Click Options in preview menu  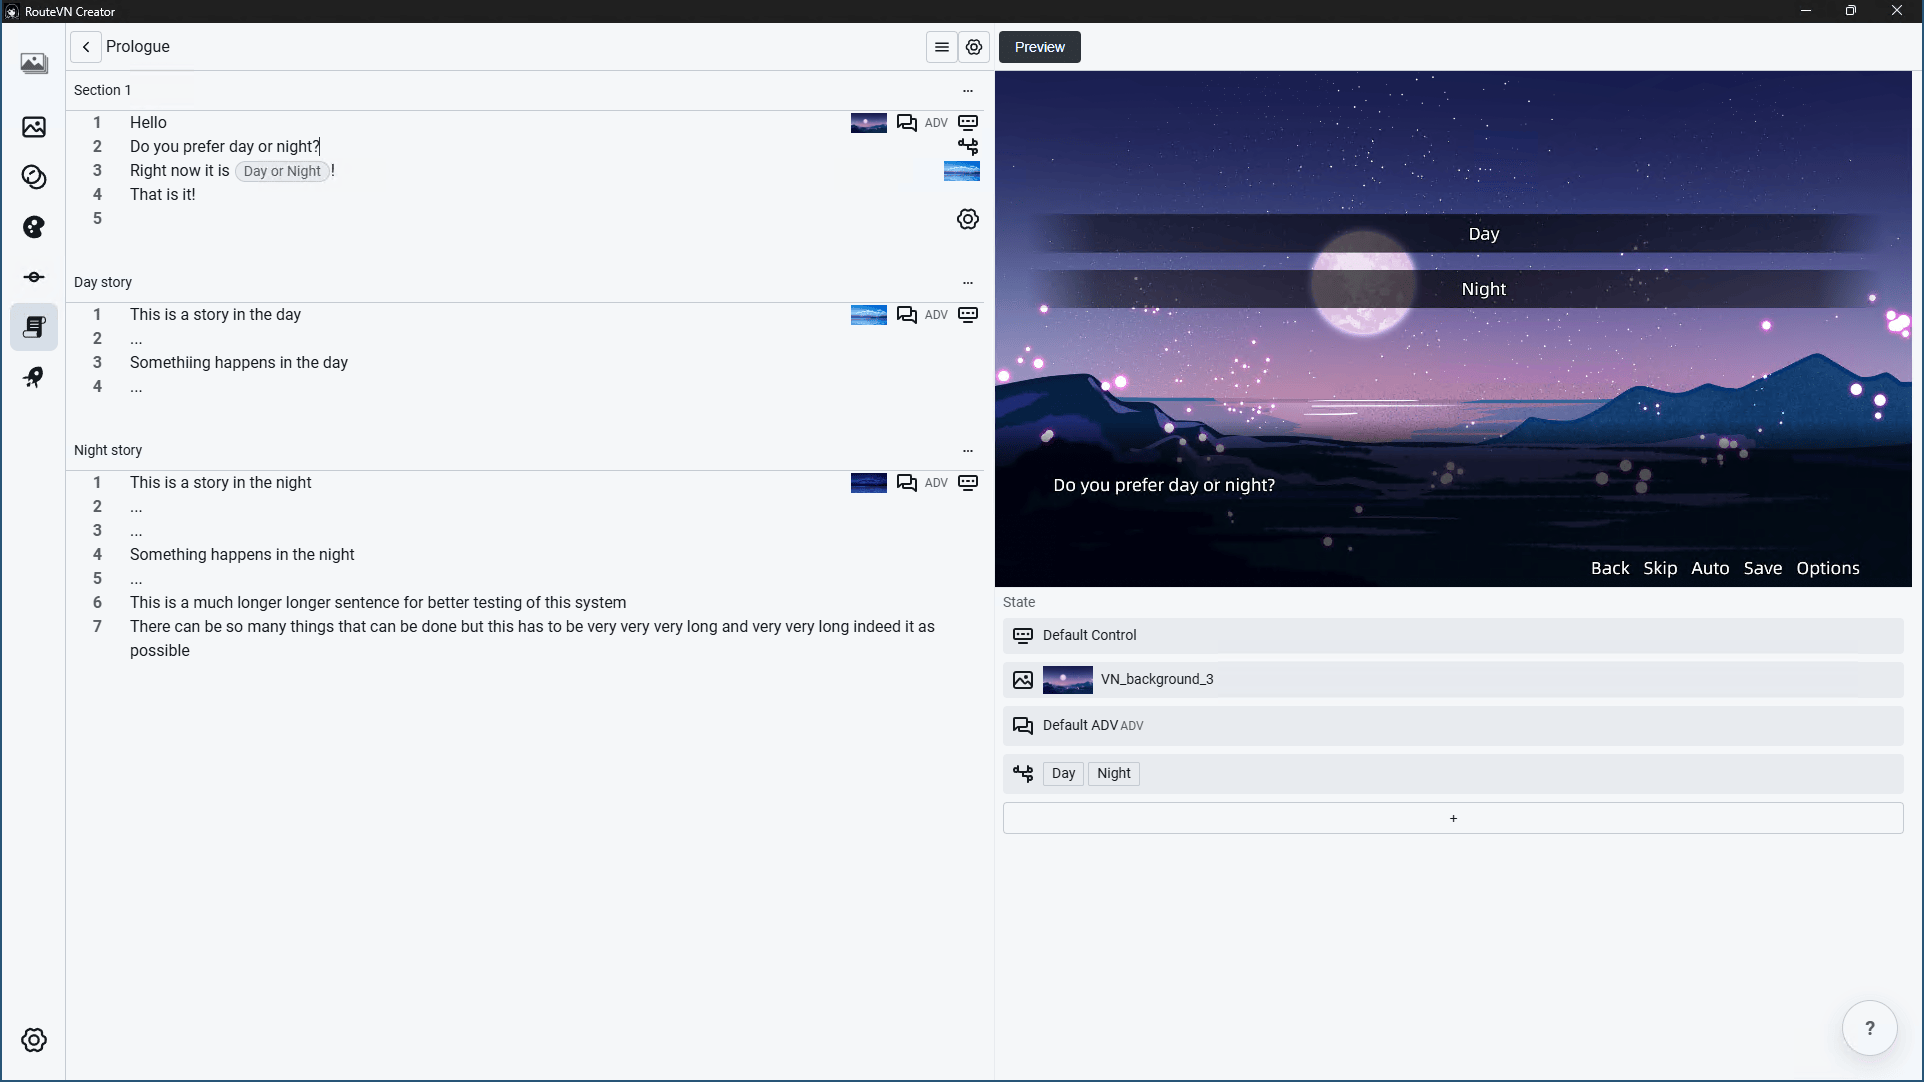pos(1828,568)
